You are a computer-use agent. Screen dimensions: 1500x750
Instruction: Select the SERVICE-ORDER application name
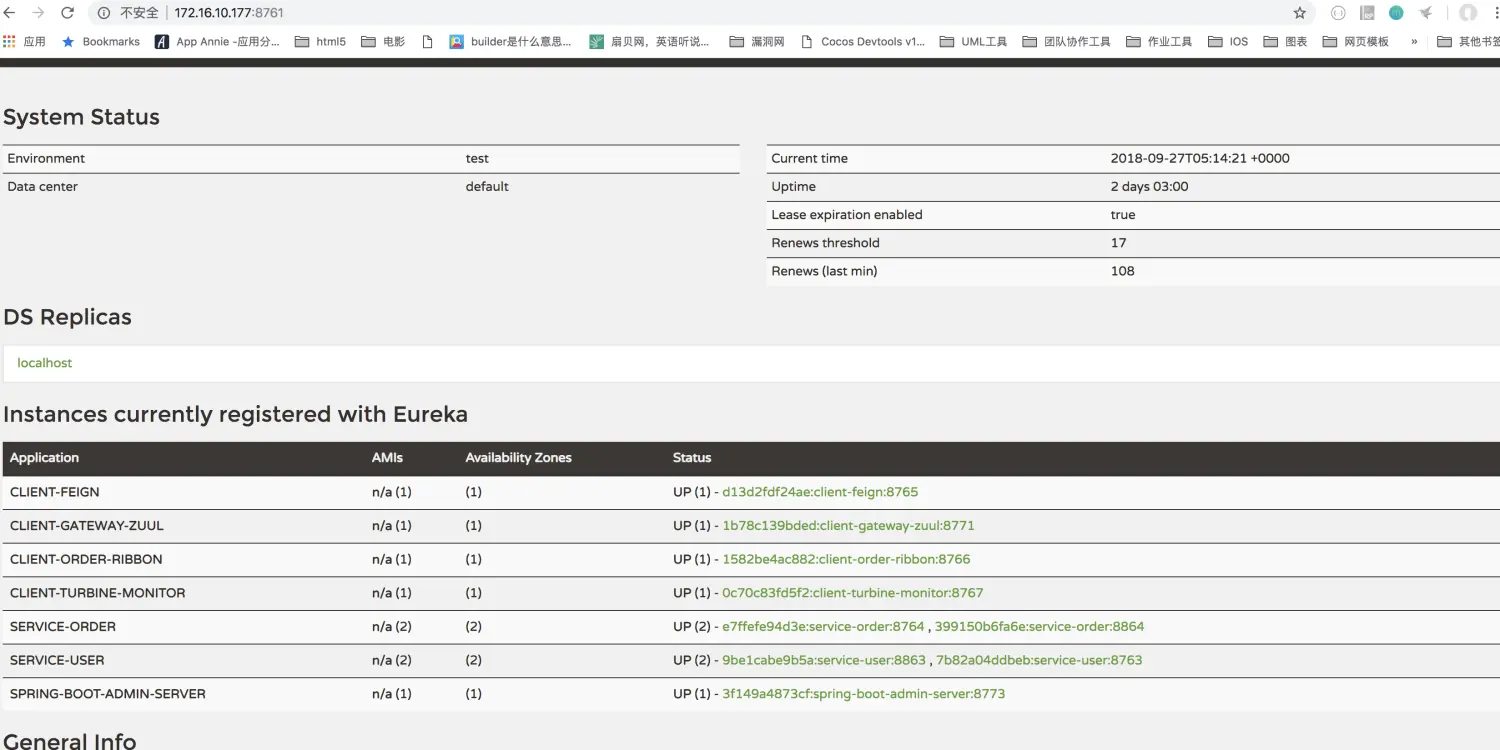pos(62,626)
